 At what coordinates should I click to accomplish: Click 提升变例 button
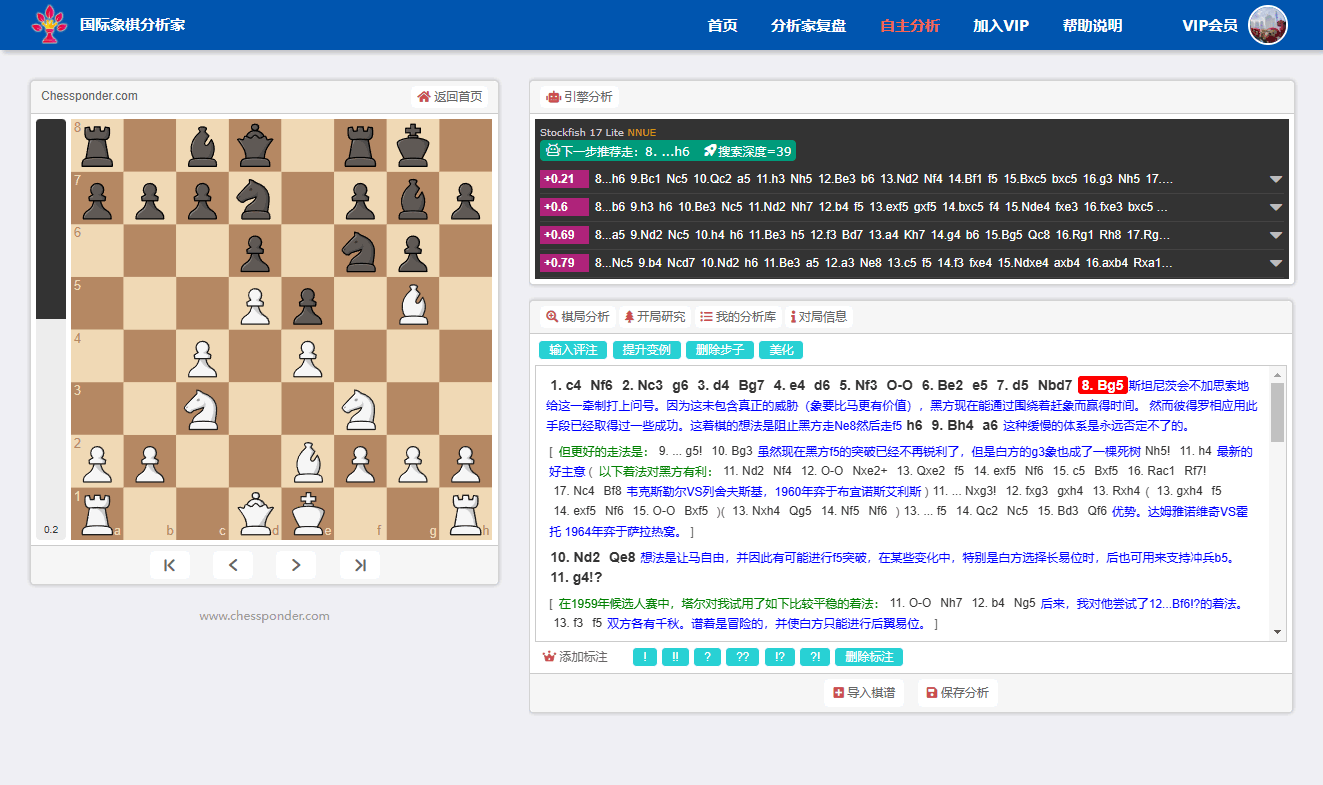pyautogui.click(x=646, y=350)
